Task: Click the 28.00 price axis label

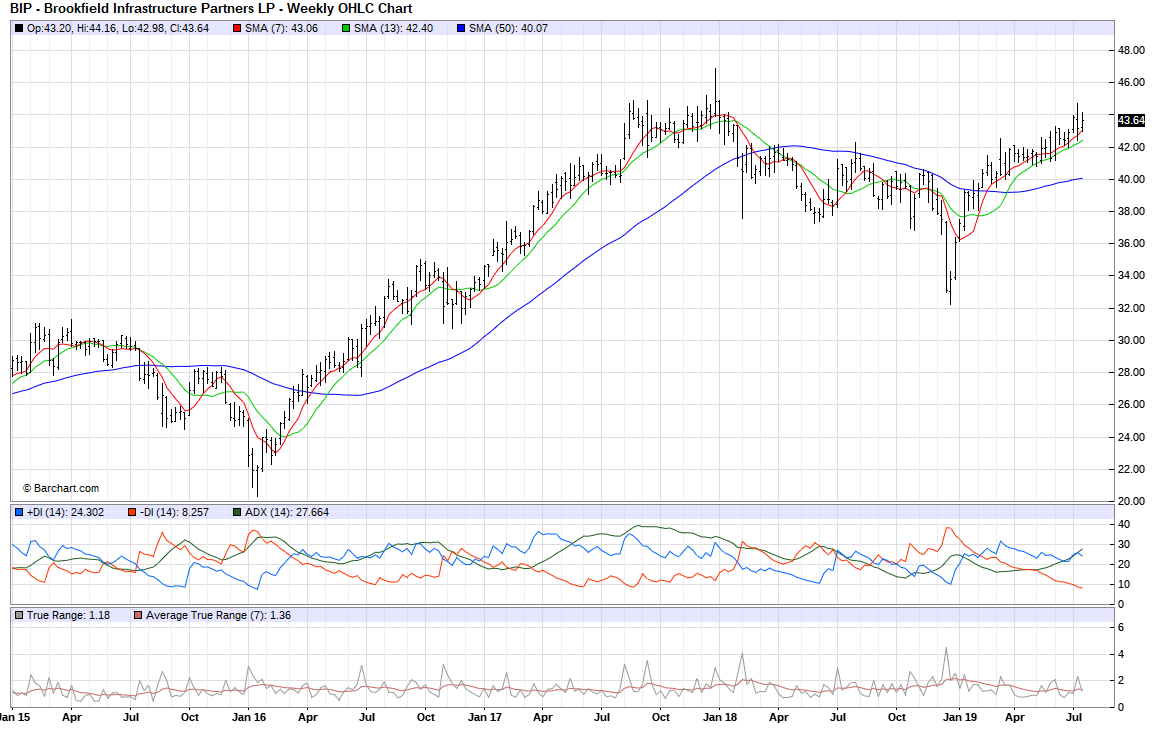Action: [x=1132, y=372]
